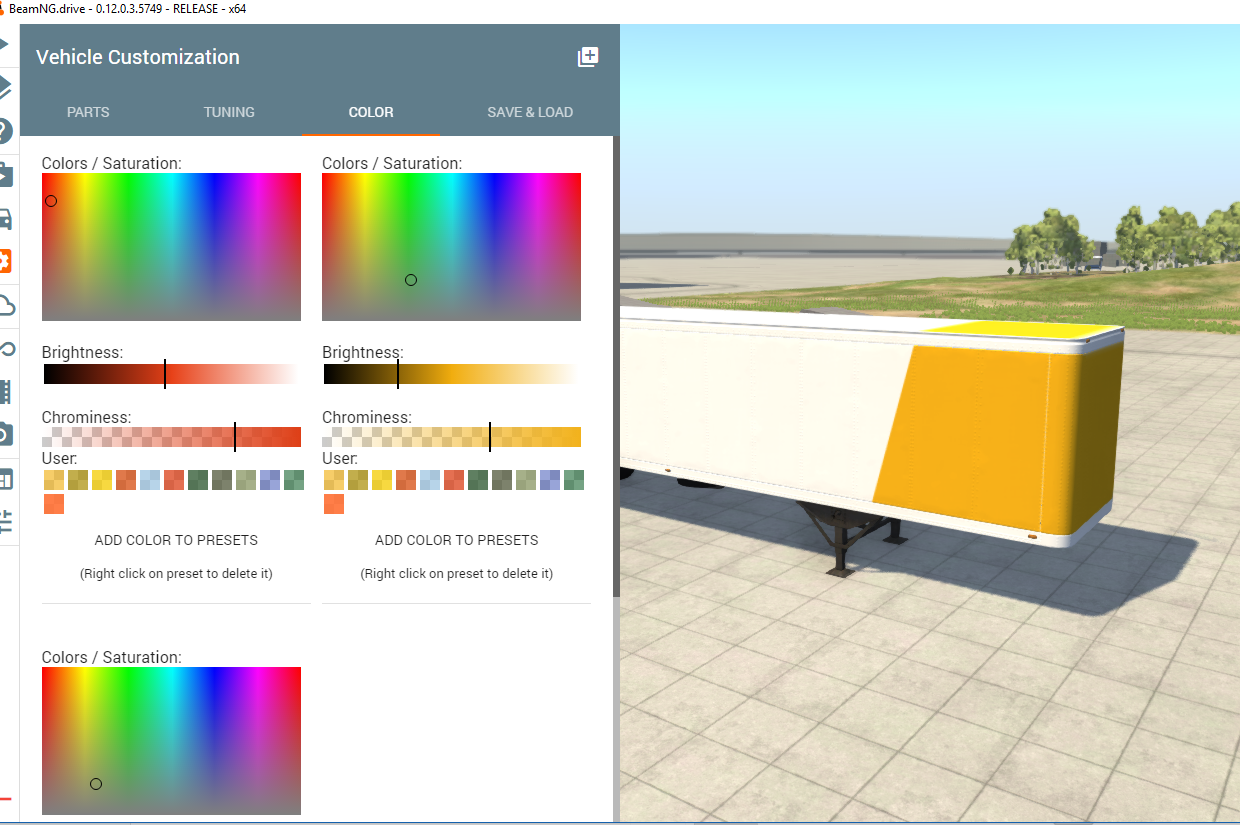Open the UI apps layout icon
Image resolution: width=1240 pixels, height=825 pixels.
click(5, 478)
